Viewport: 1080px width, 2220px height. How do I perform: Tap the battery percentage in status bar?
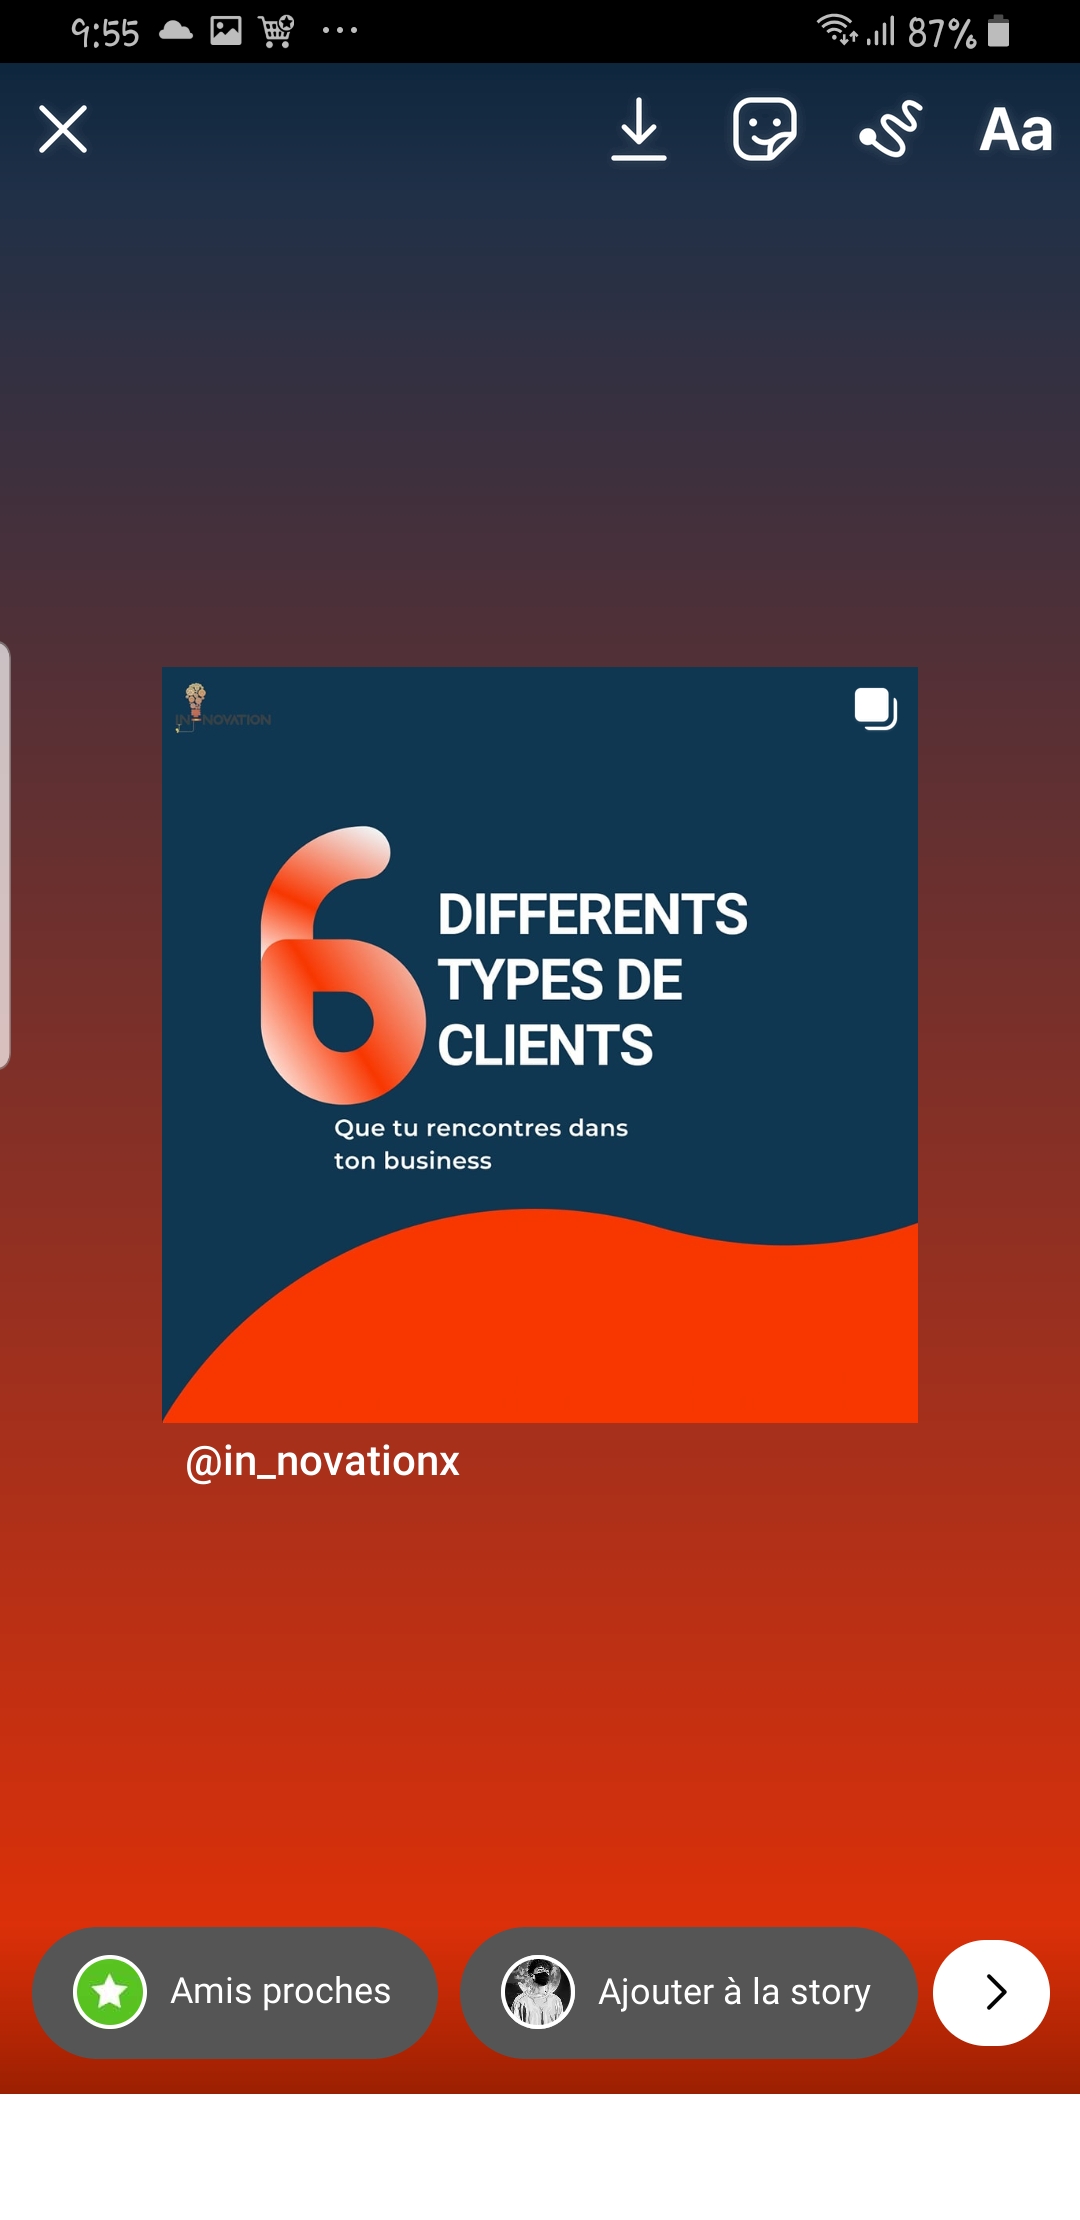point(940,33)
